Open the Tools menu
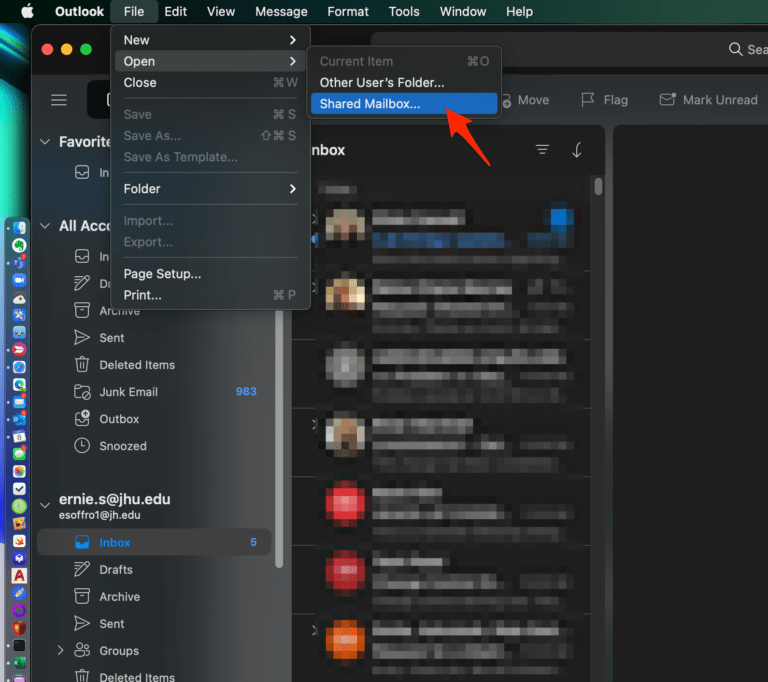The height and width of the screenshot is (682, 768). coord(404,11)
